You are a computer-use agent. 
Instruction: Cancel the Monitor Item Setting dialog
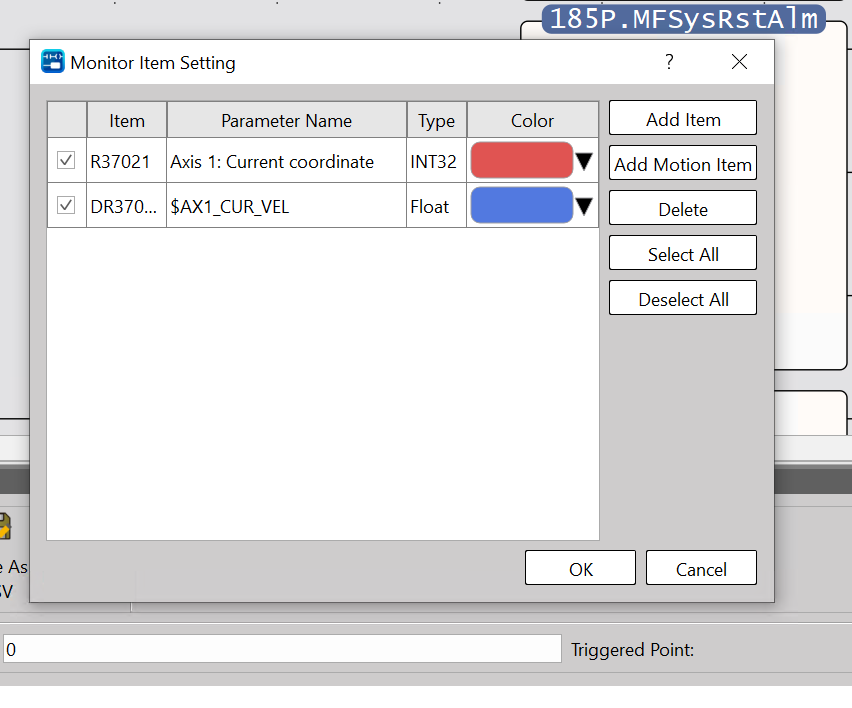pyautogui.click(x=700, y=568)
